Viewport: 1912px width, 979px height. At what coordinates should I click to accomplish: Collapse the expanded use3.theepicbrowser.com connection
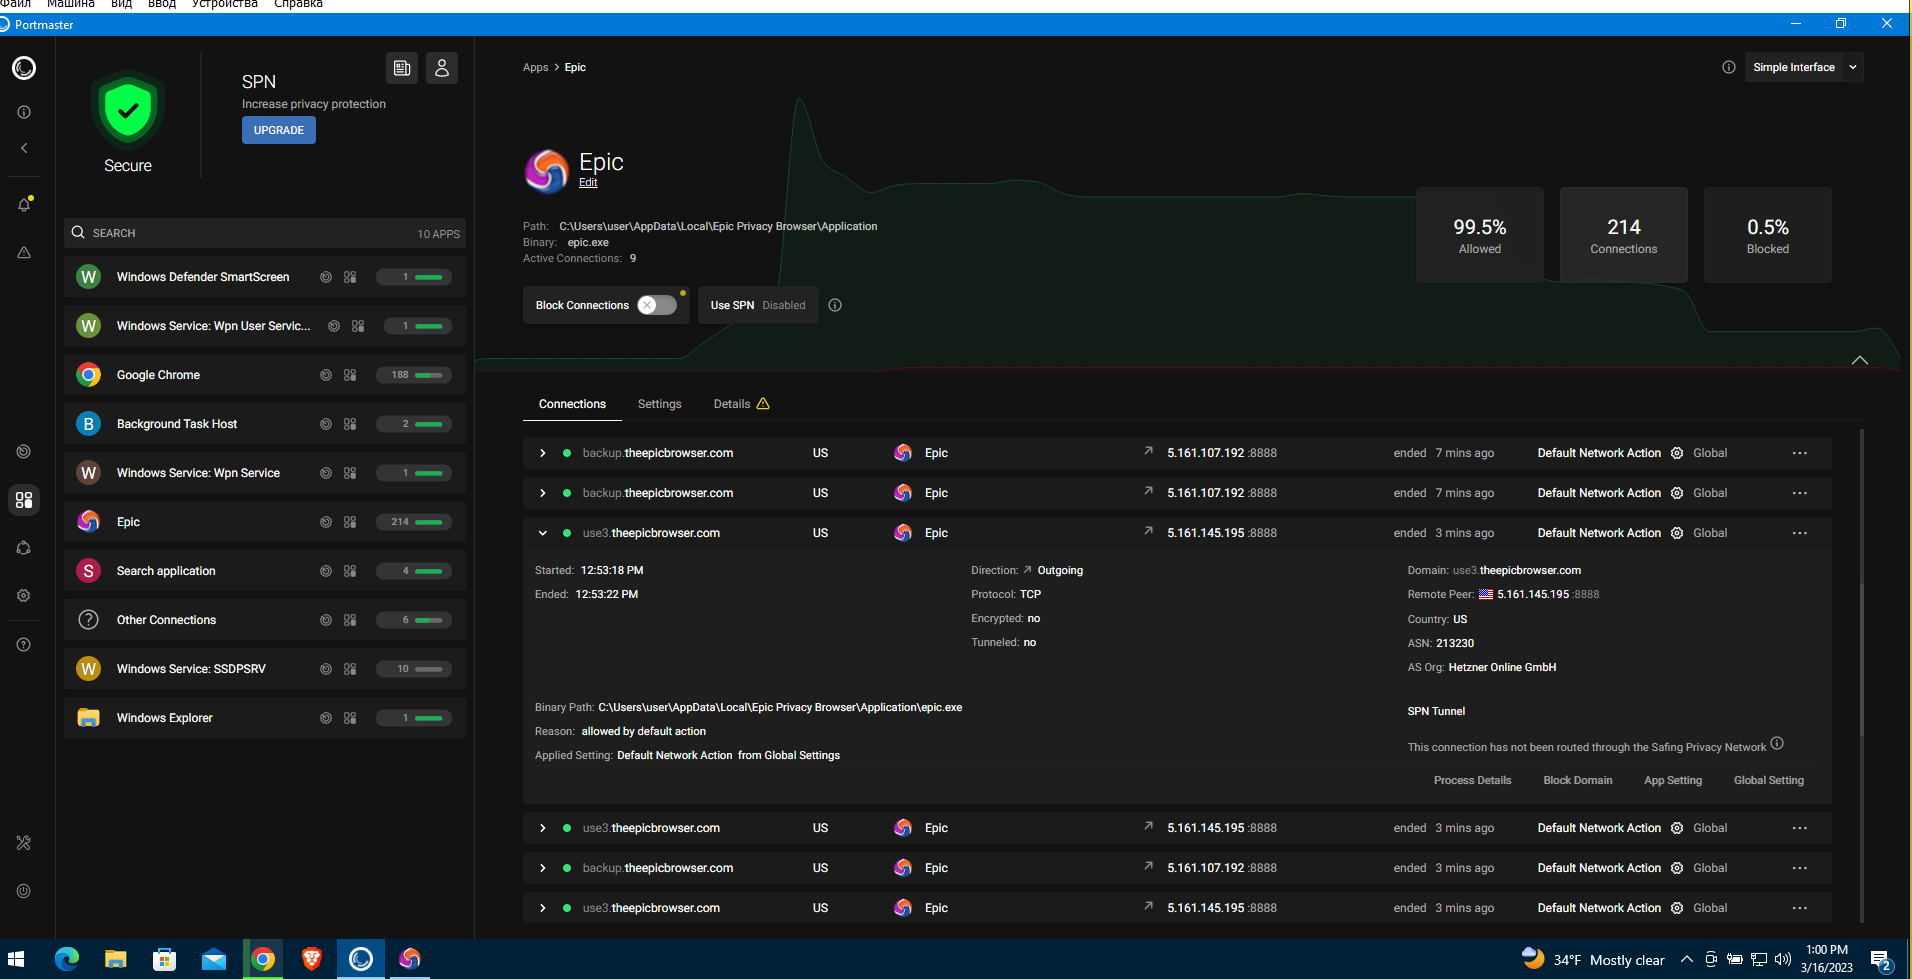[x=543, y=533]
